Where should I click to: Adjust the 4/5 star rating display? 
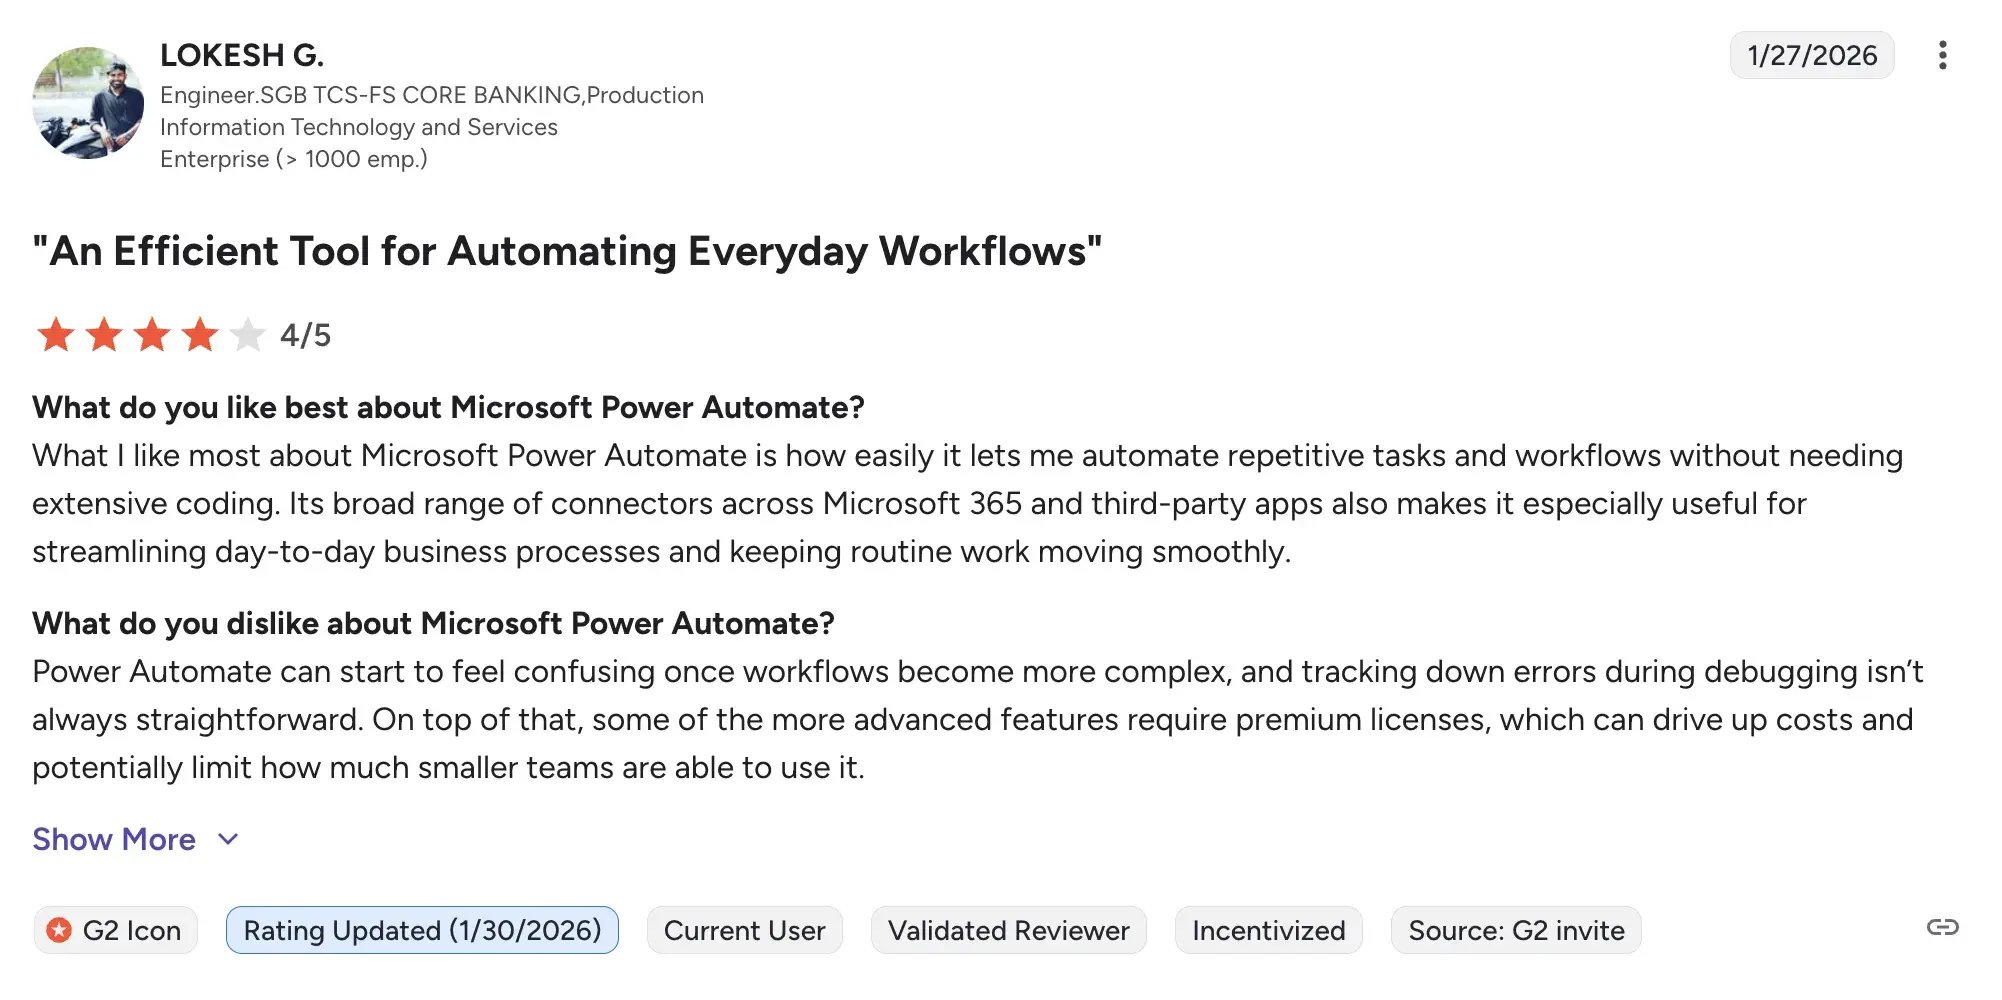pyautogui.click(x=304, y=335)
